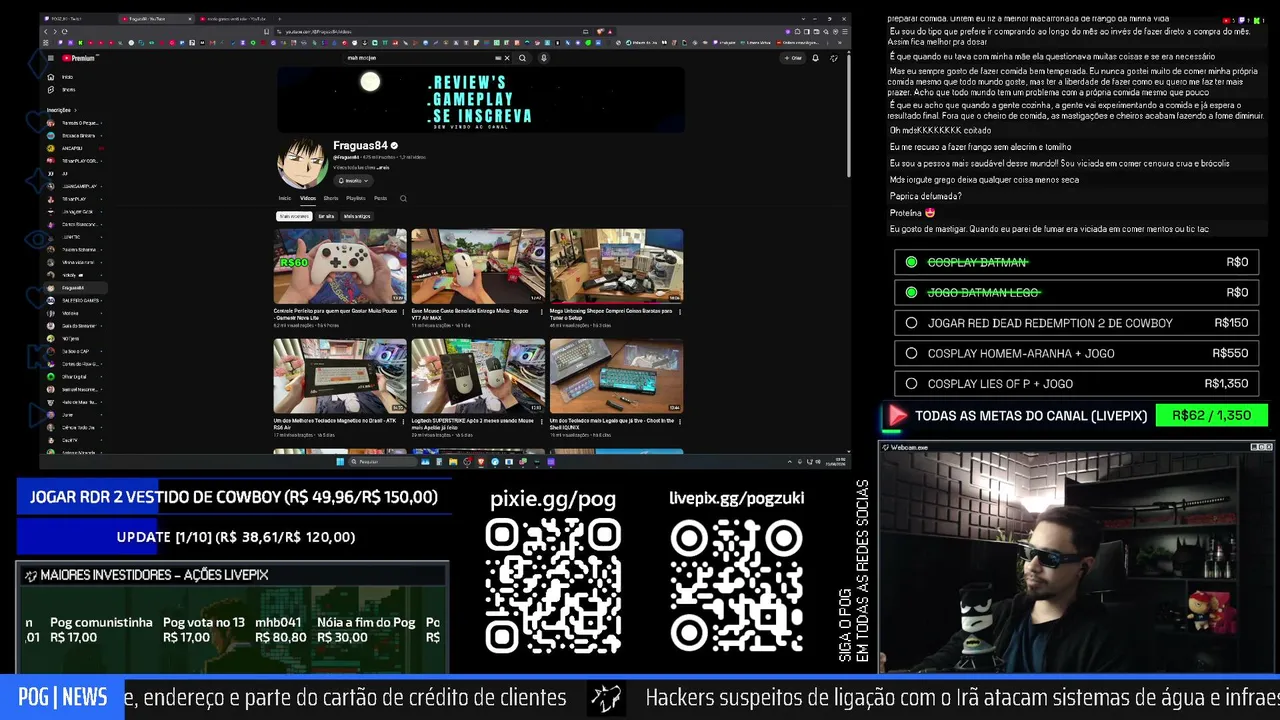Click the R$62 / 1,350 goal progress bar
Image resolution: width=1280 pixels, height=720 pixels.
click(x=1211, y=415)
